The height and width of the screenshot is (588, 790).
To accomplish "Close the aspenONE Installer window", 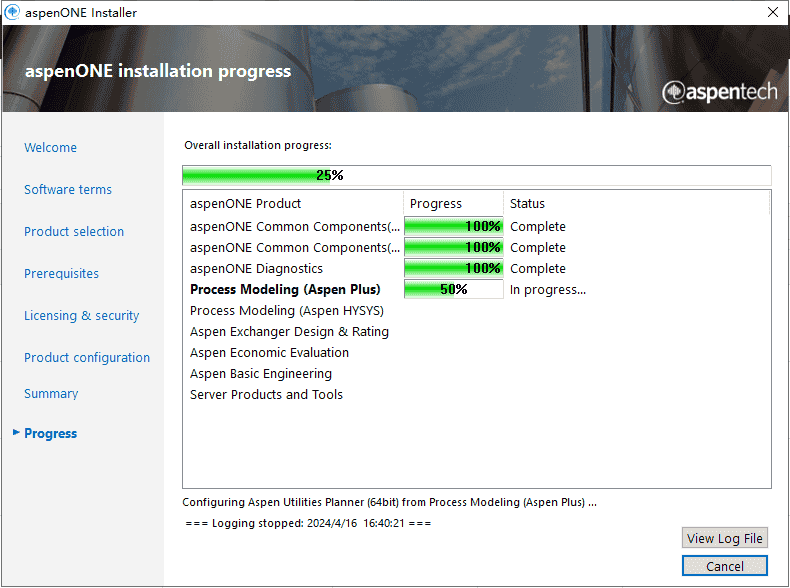I will pyautogui.click(x=773, y=12).
